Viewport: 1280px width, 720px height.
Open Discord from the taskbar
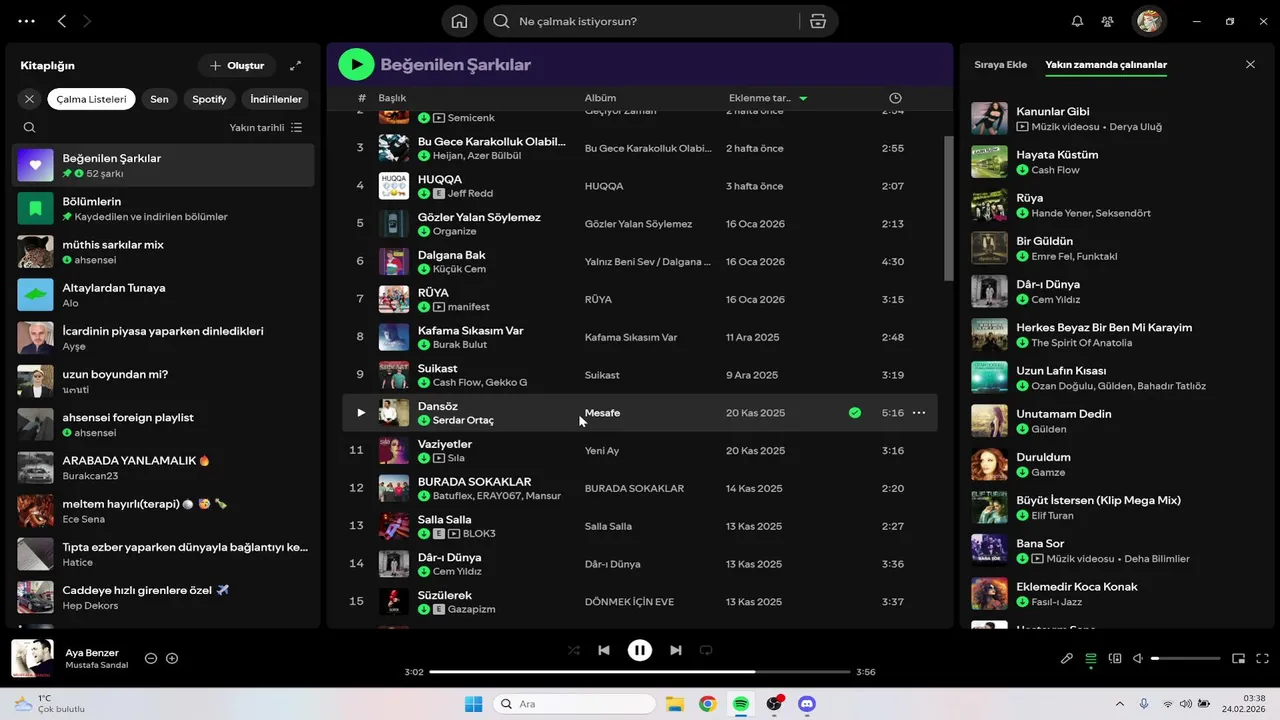pos(807,704)
